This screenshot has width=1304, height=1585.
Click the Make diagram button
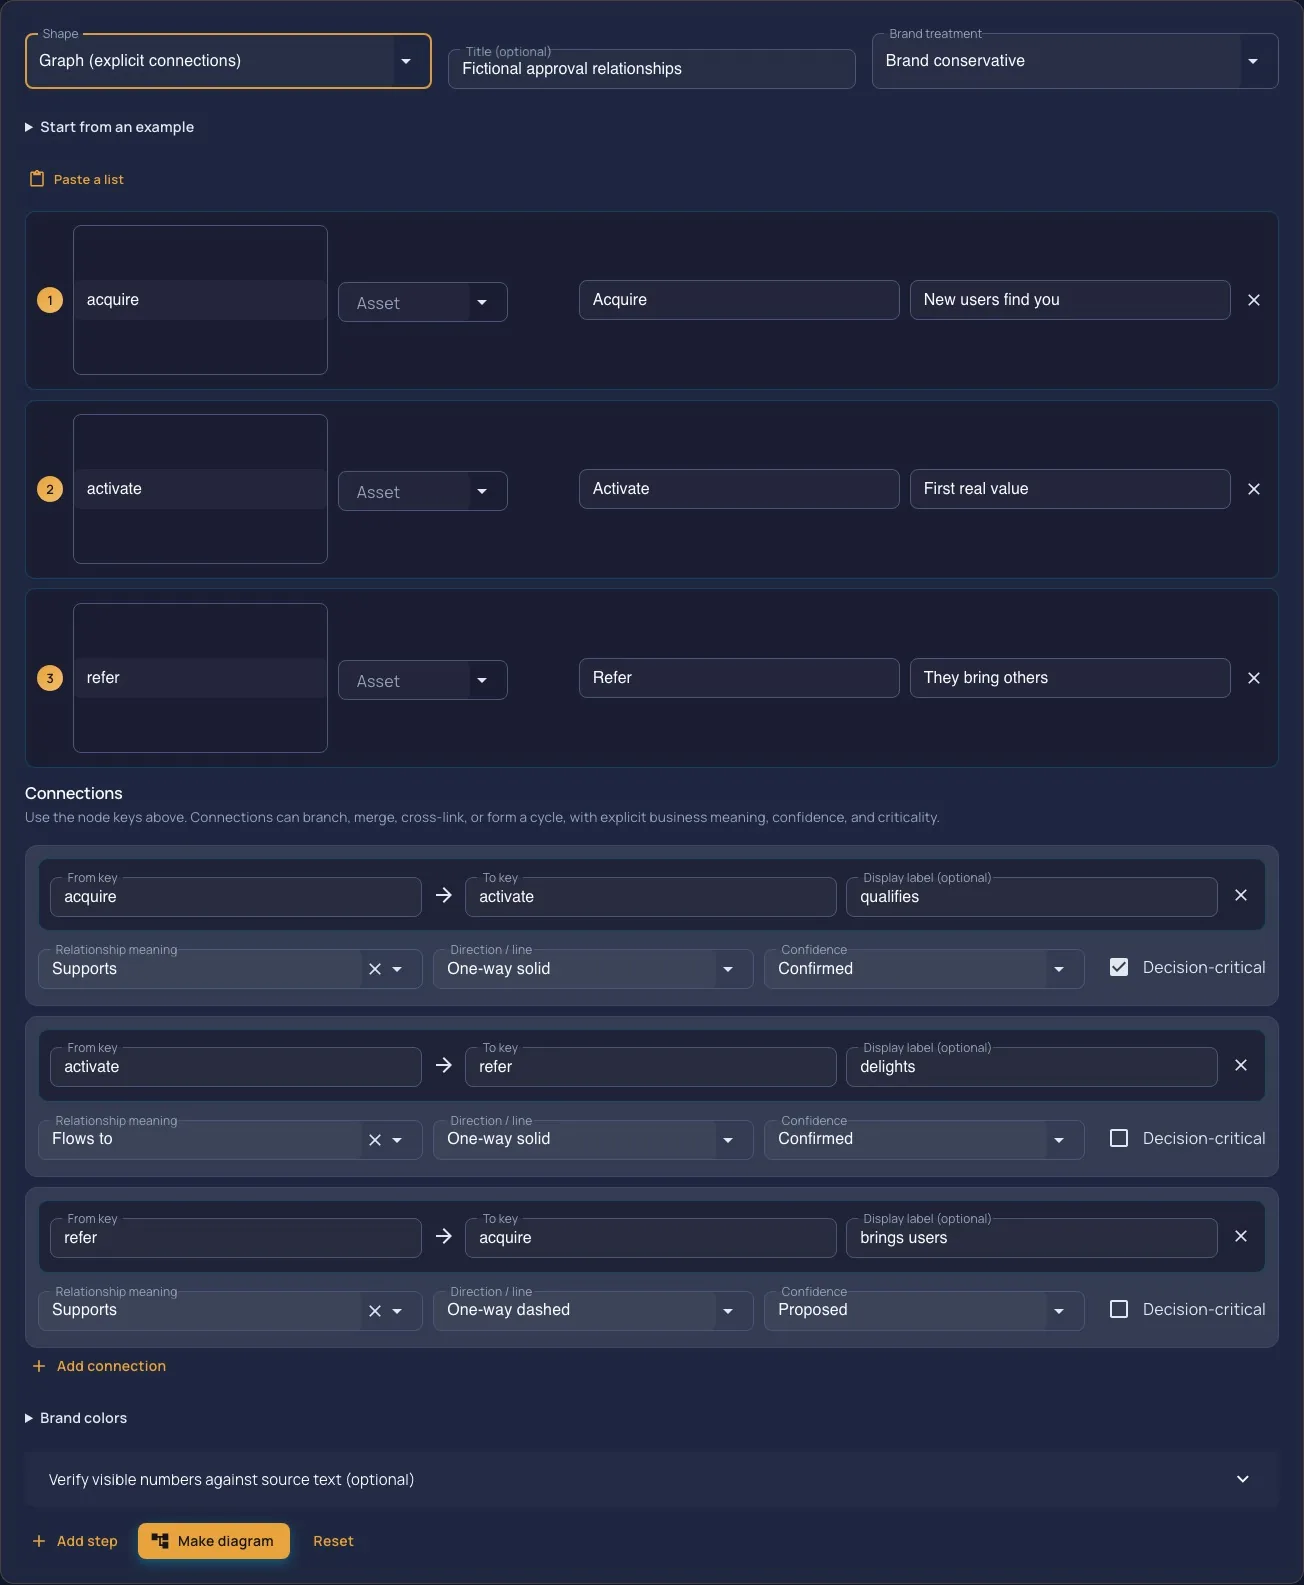(214, 1541)
